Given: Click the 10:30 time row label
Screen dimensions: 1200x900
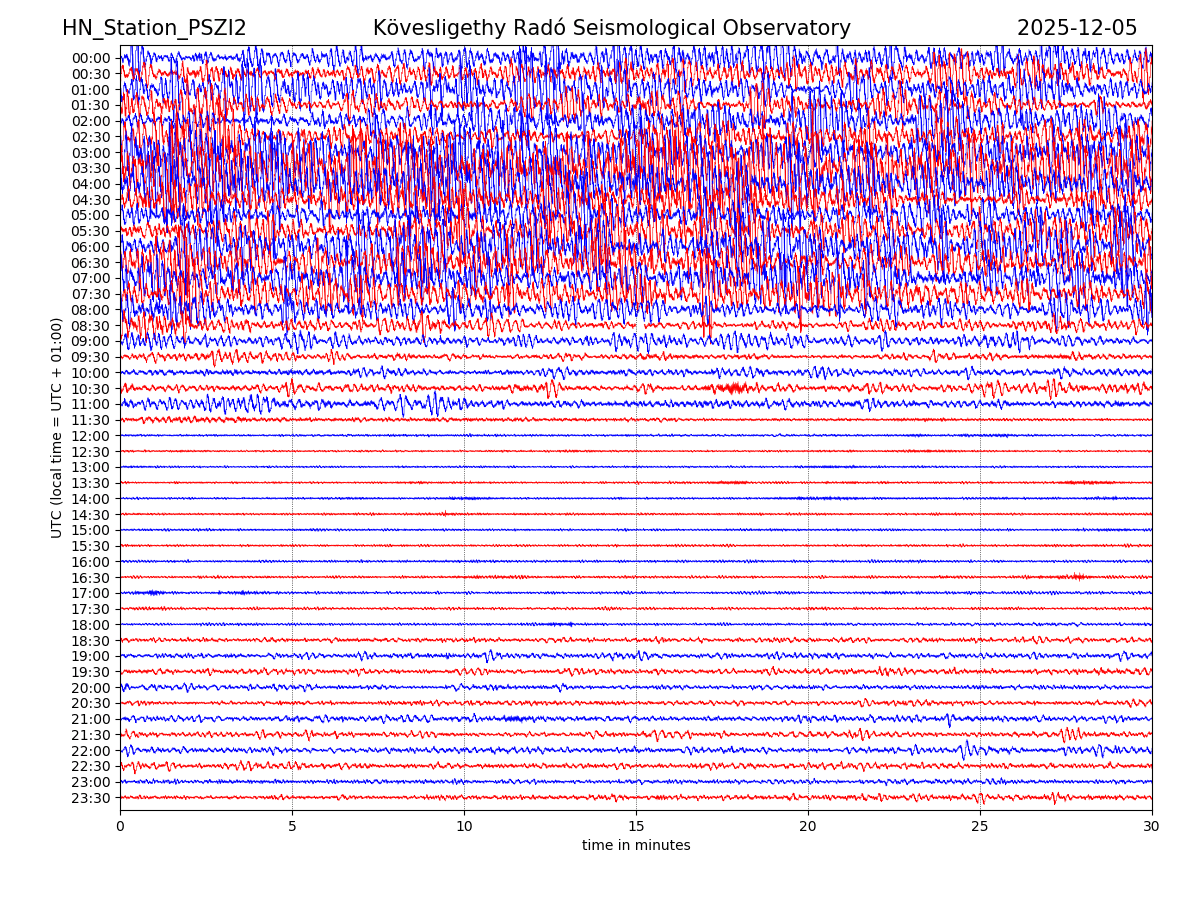Looking at the screenshot, I should click(90, 389).
